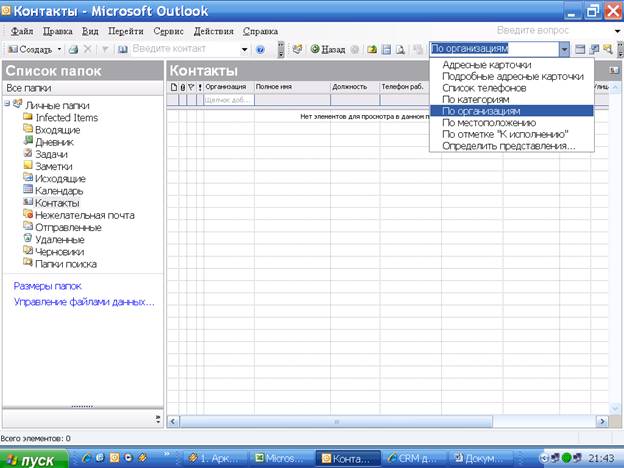The image size is (624, 468).
Task: Open the Сервис menu
Action: click(168, 31)
